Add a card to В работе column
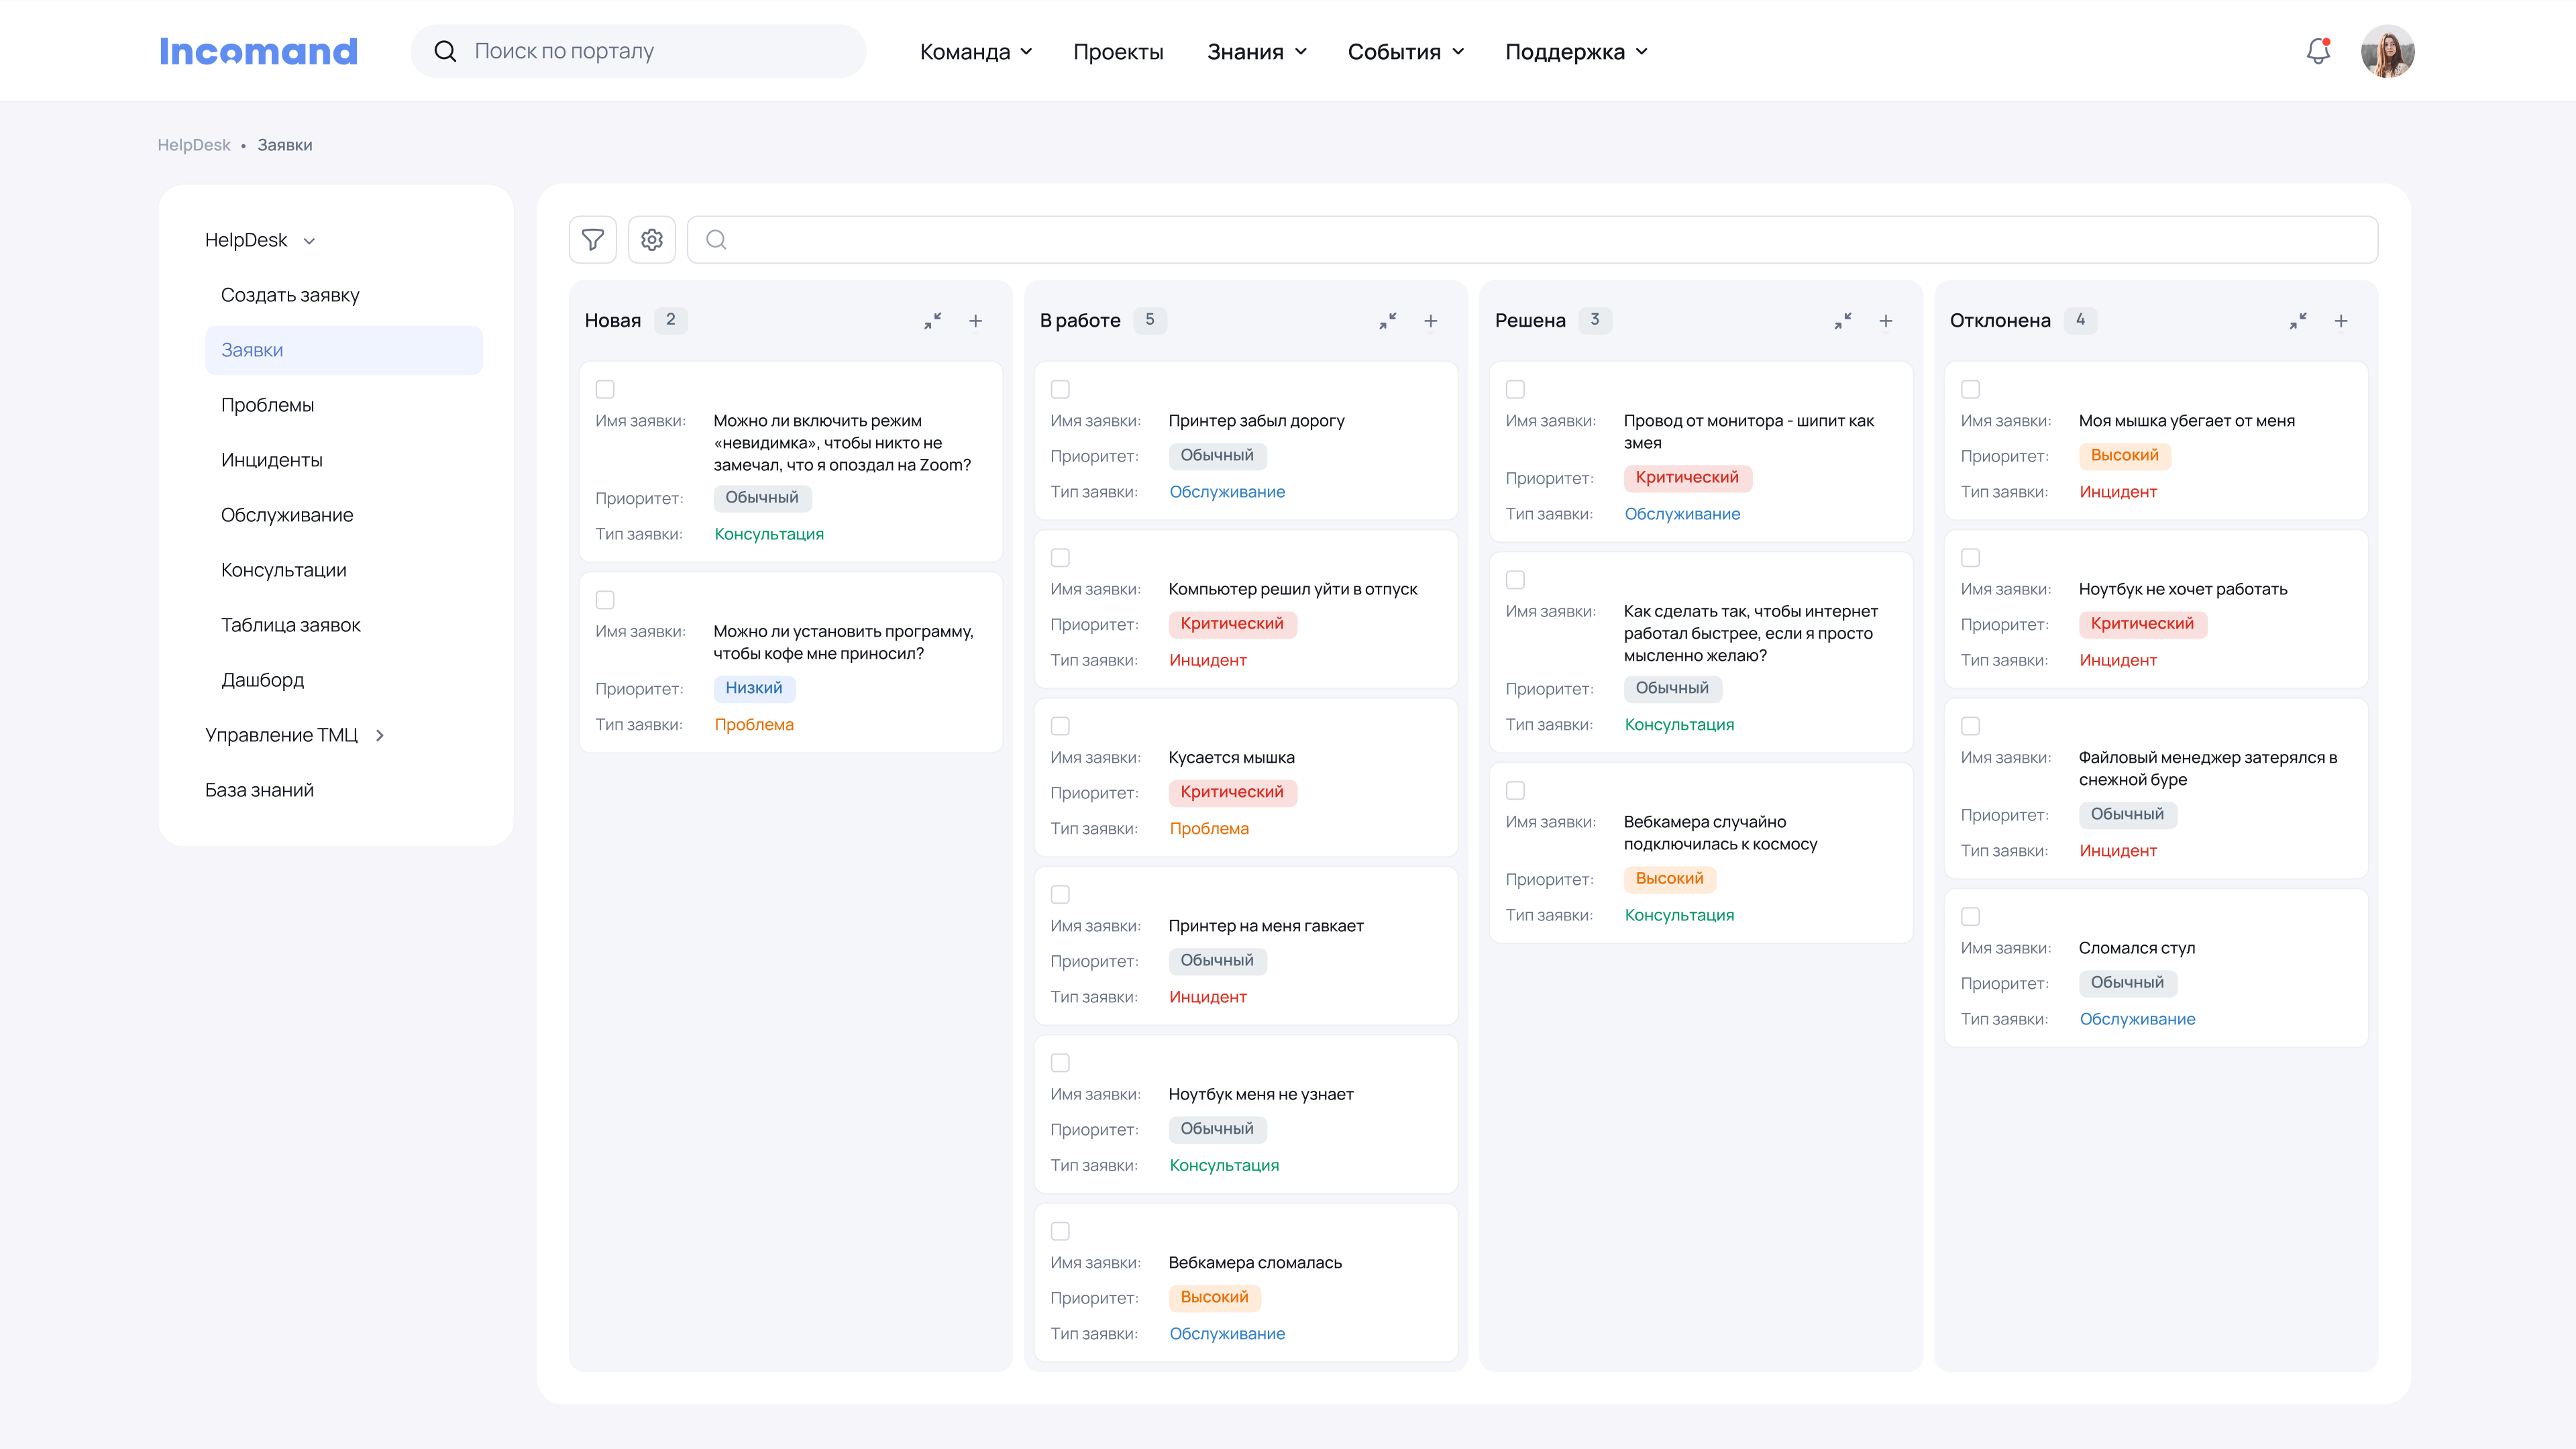This screenshot has height=1449, width=2576. coord(1430,321)
